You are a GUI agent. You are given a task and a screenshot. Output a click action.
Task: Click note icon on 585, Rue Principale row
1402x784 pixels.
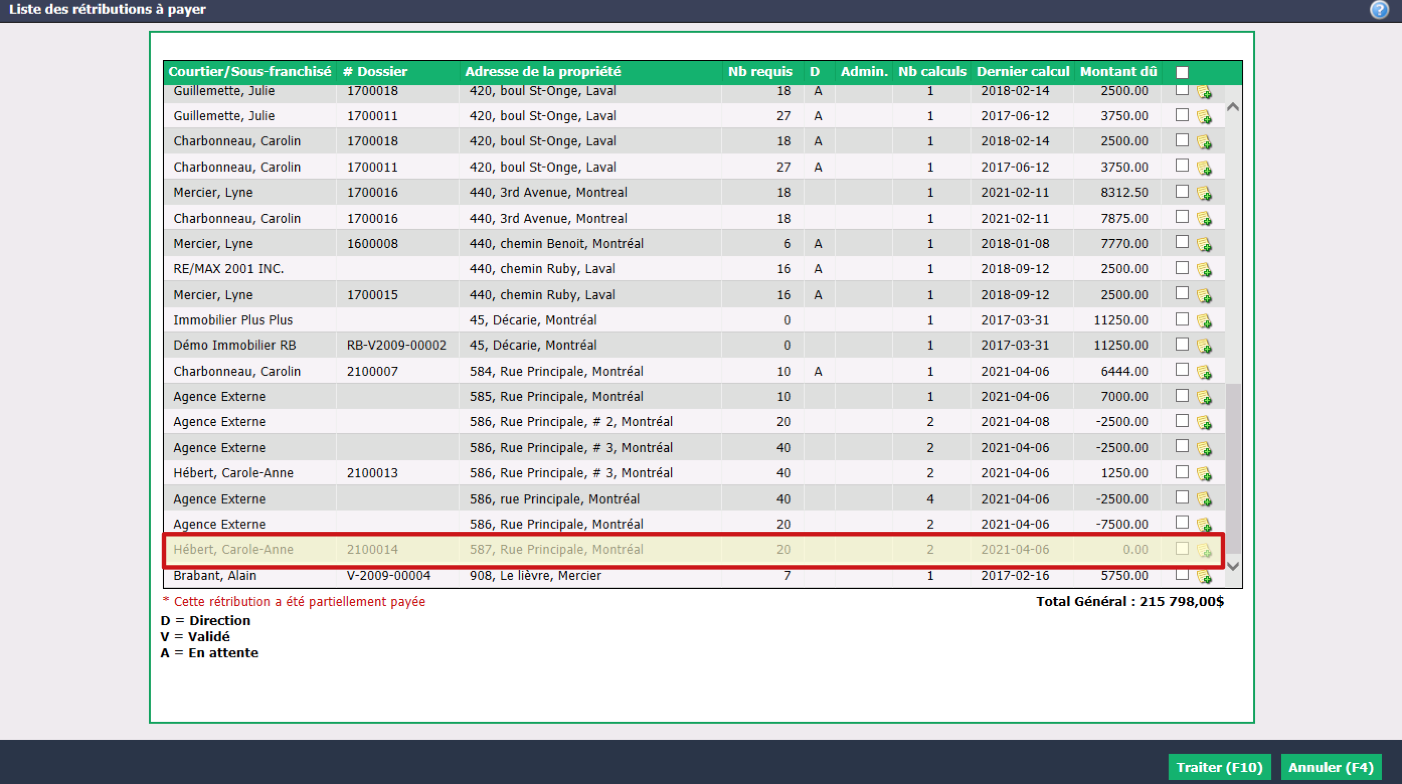tap(1204, 398)
